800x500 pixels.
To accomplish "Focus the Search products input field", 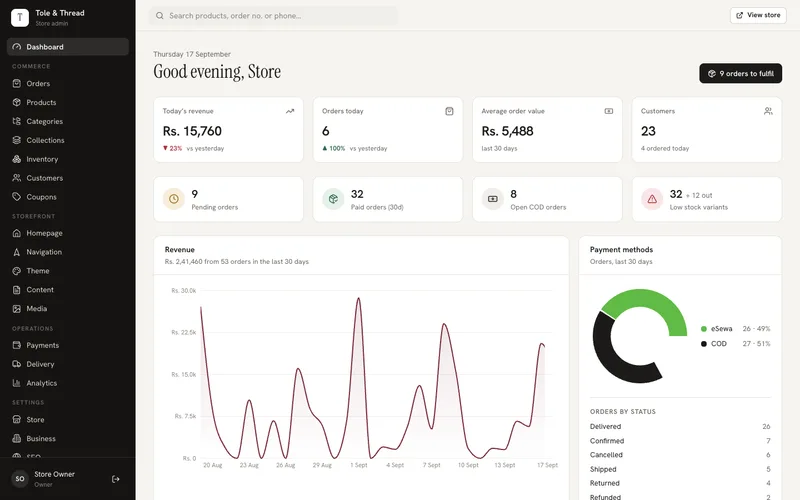I will click(273, 16).
